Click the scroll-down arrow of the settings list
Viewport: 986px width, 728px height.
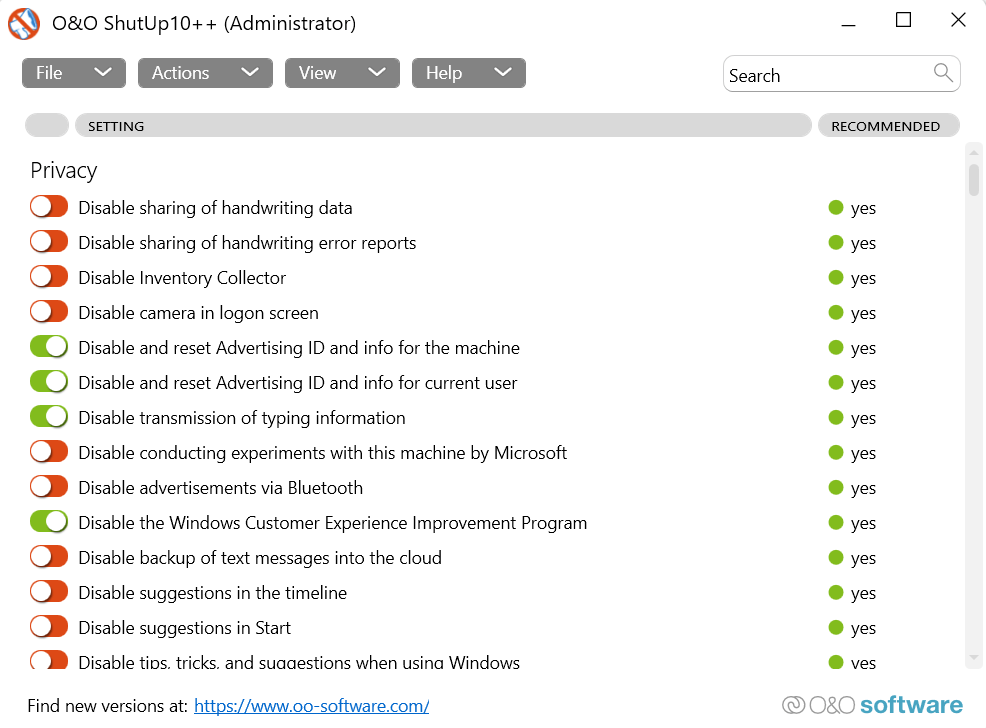(974, 657)
